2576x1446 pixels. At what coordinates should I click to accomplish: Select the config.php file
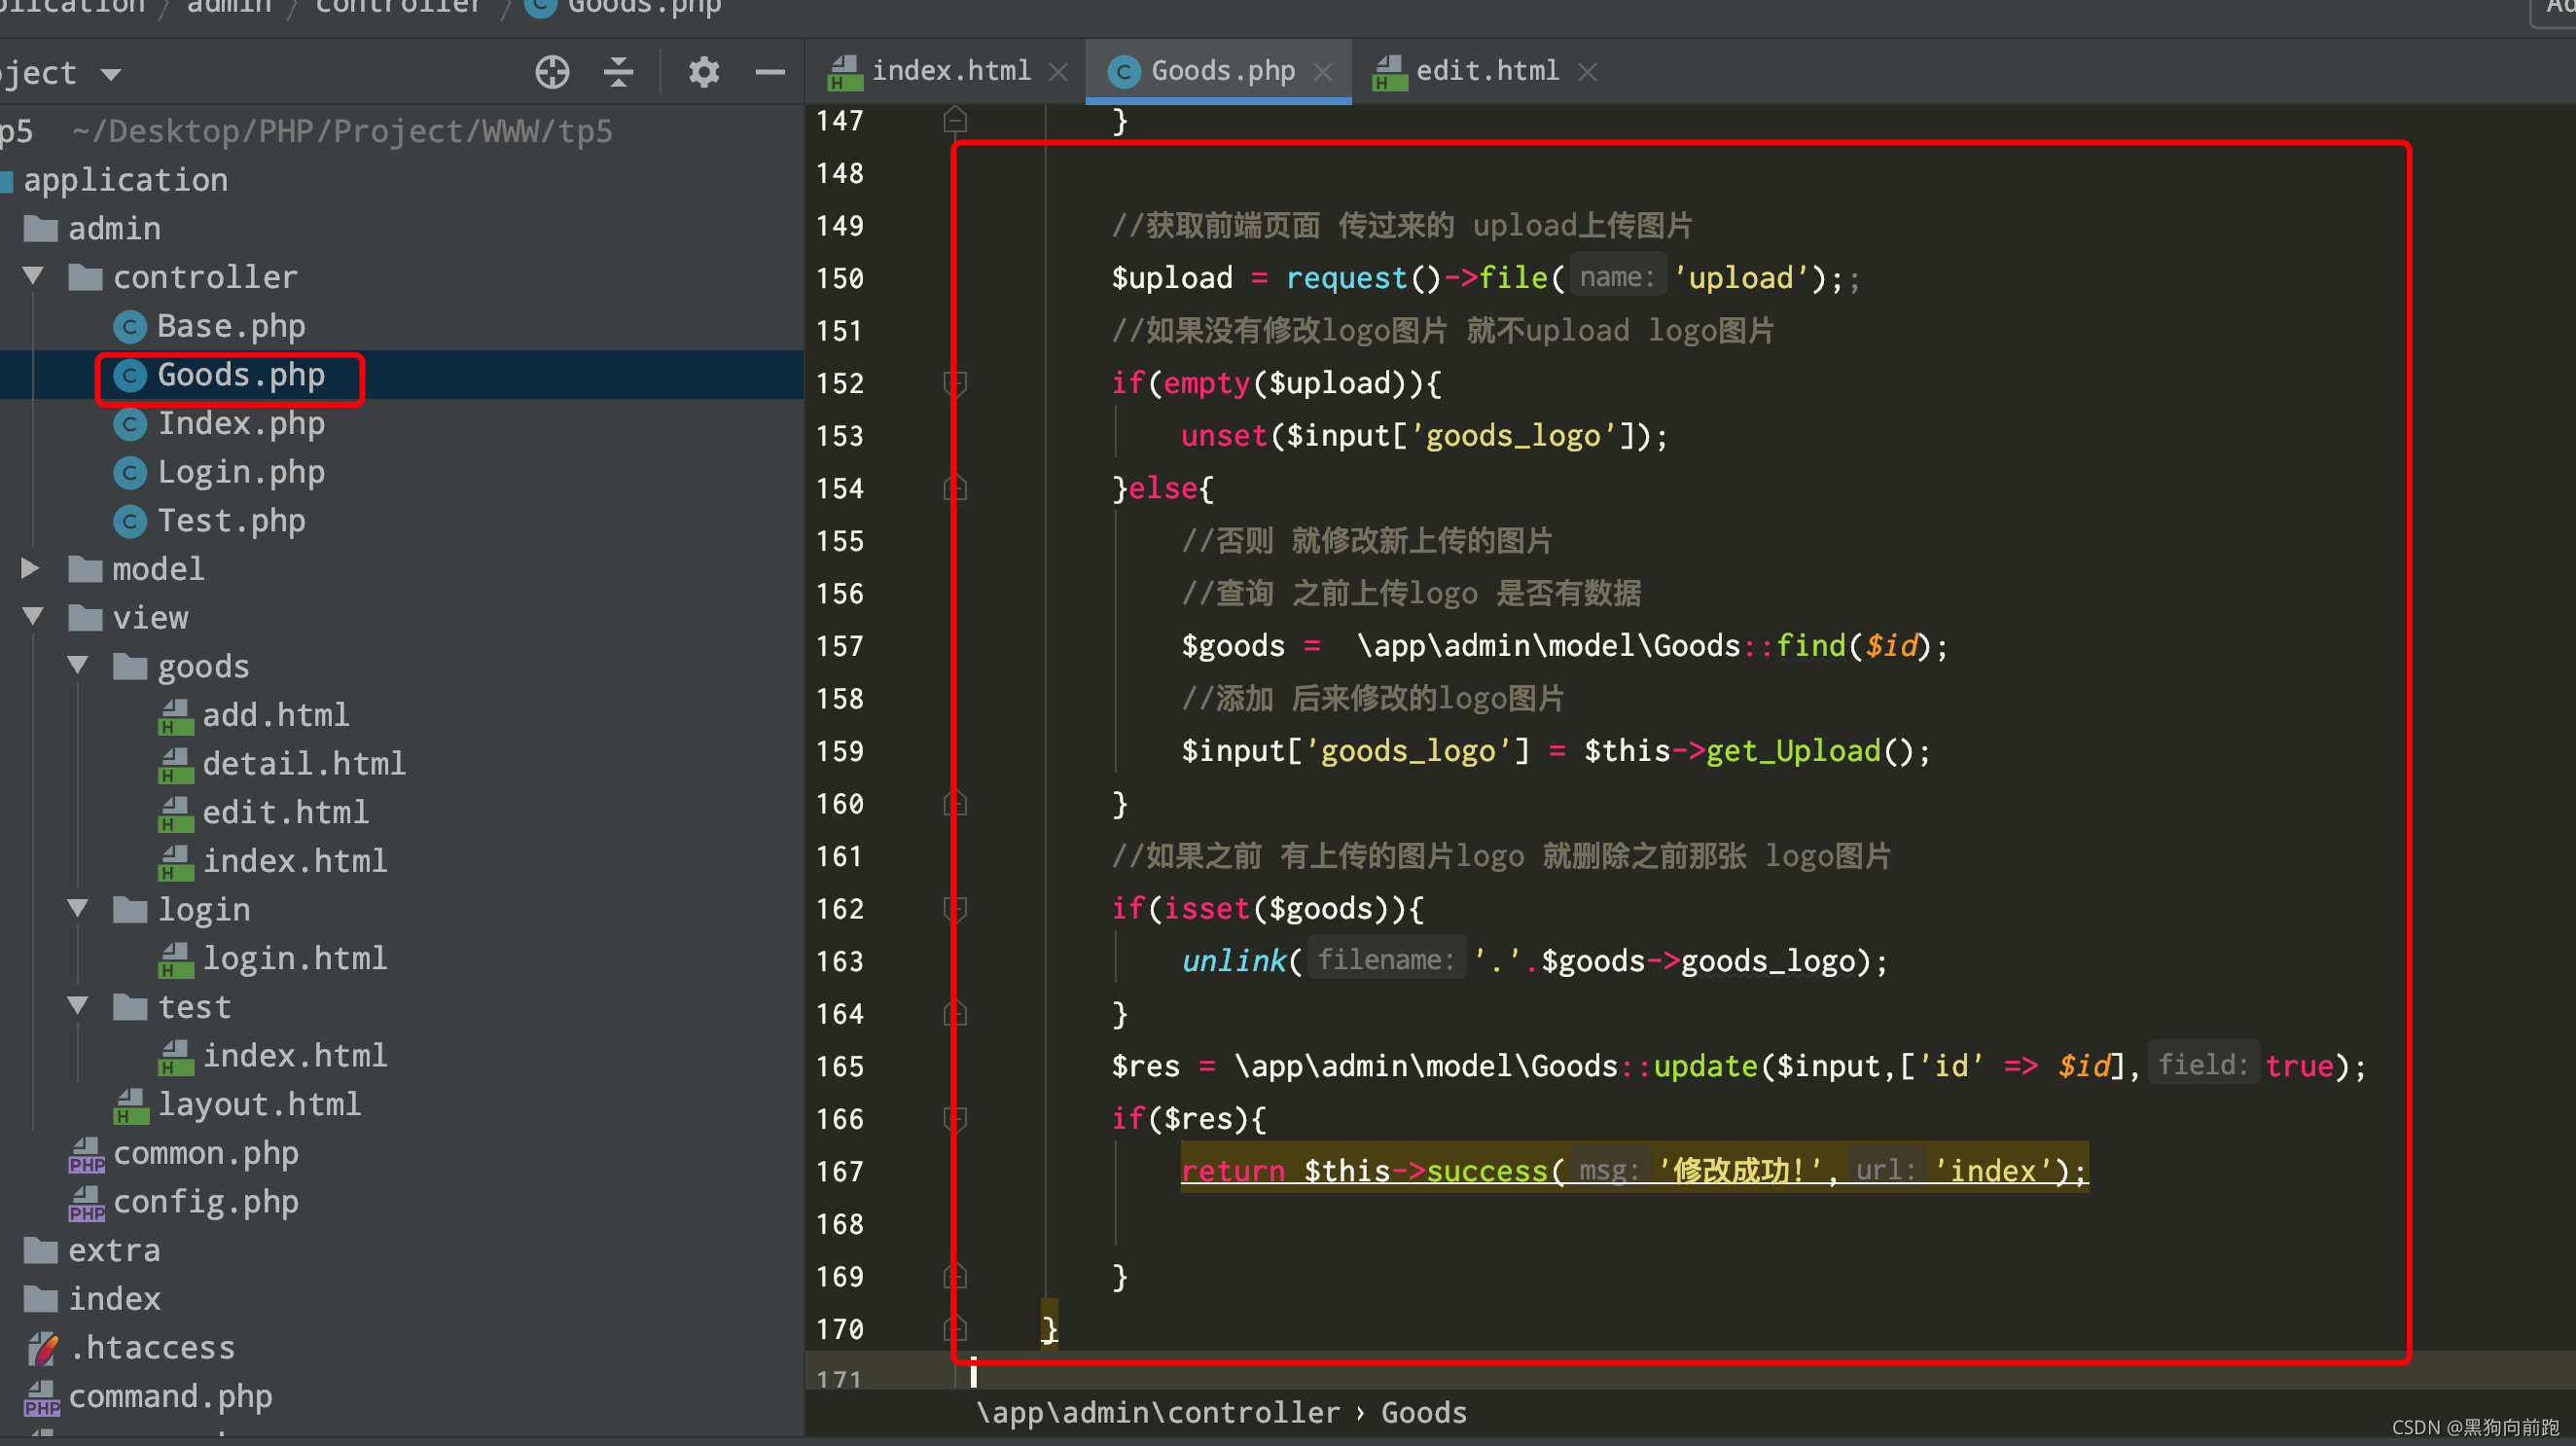pyautogui.click(x=205, y=1201)
